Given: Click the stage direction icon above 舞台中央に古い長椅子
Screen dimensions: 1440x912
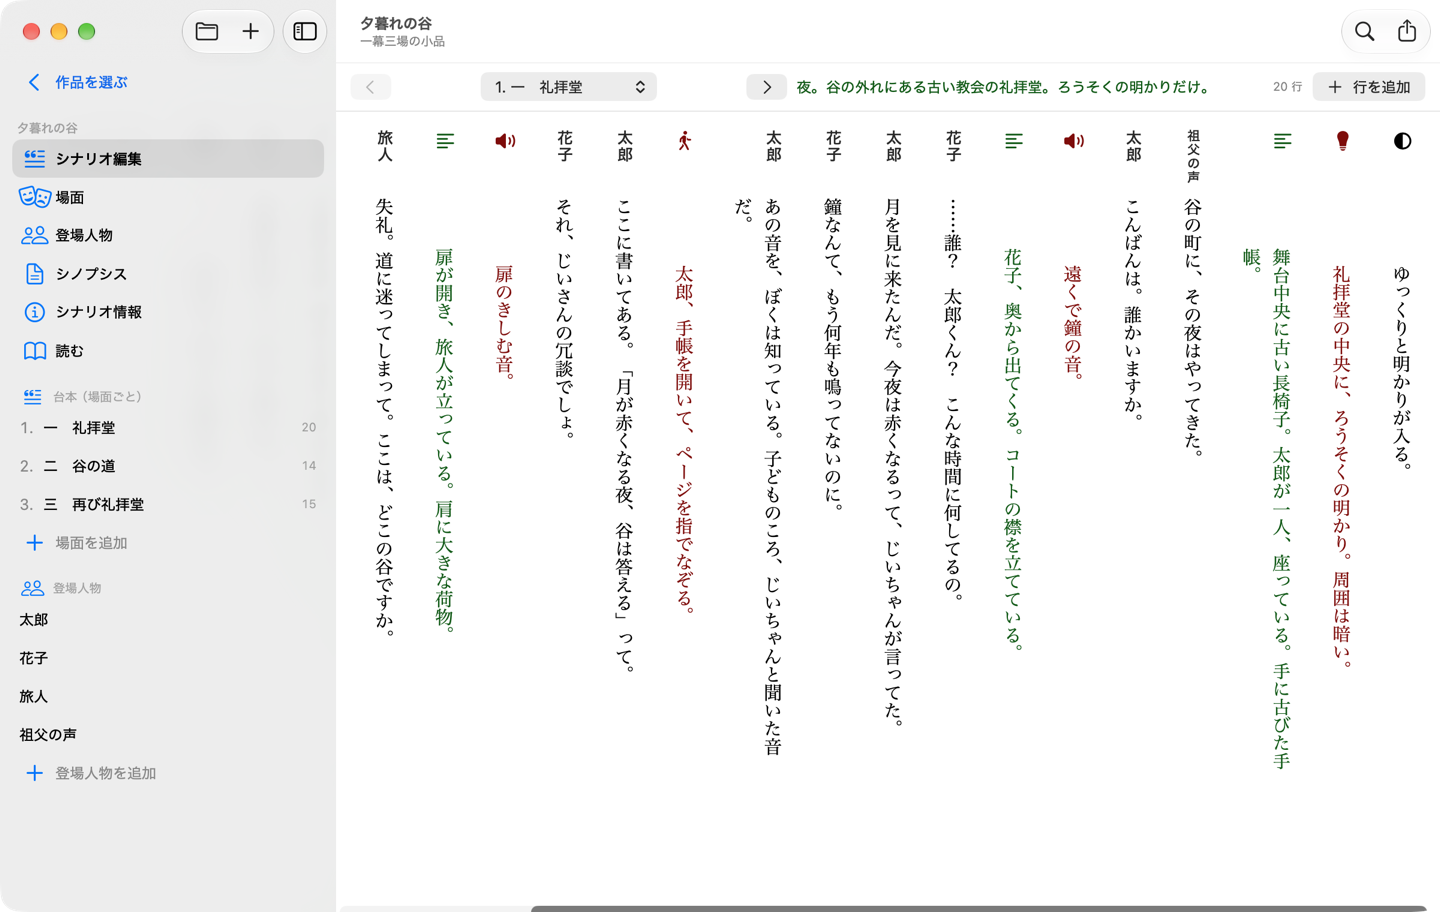Looking at the screenshot, I should click(1282, 141).
